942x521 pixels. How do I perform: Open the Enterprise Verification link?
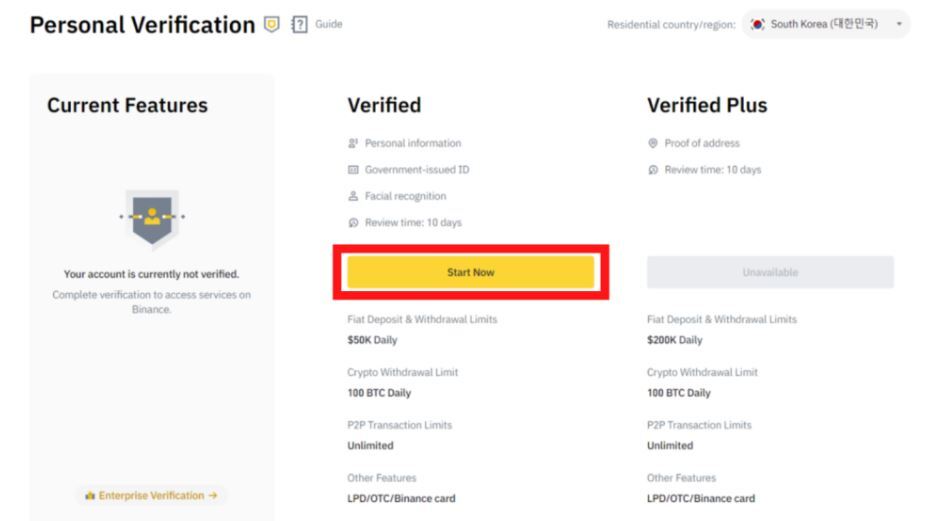point(151,496)
